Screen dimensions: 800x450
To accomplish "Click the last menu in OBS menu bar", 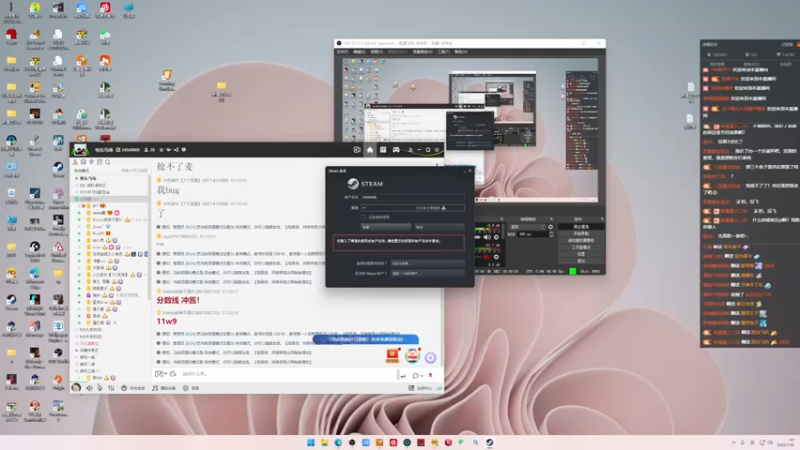I will (461, 52).
